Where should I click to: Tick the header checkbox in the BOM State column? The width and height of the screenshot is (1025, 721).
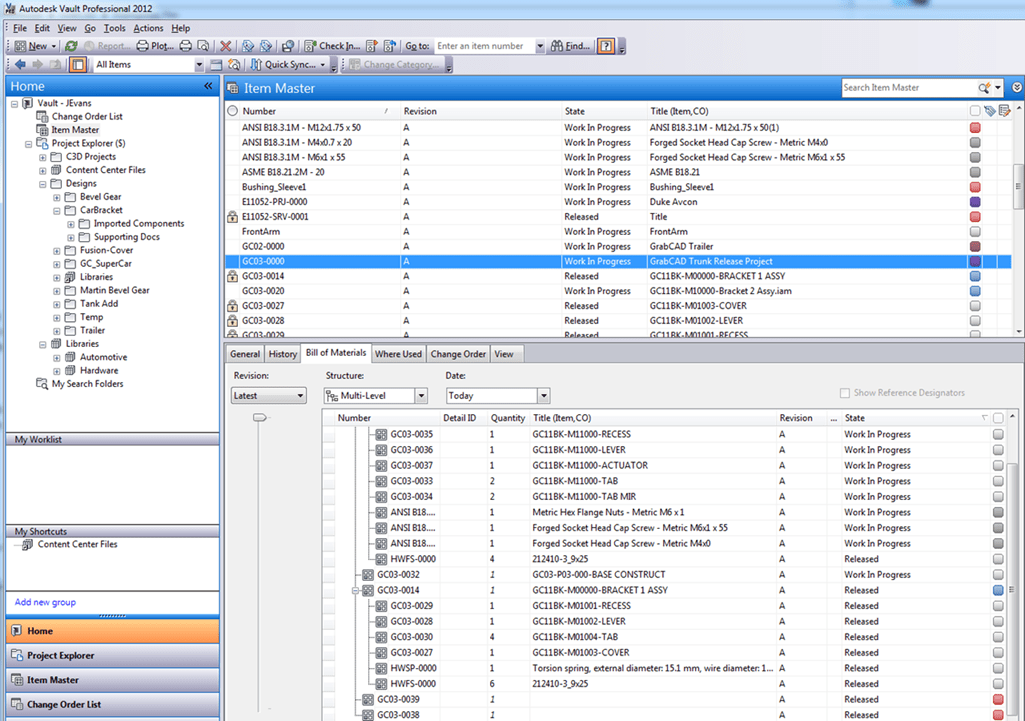(x=998, y=418)
